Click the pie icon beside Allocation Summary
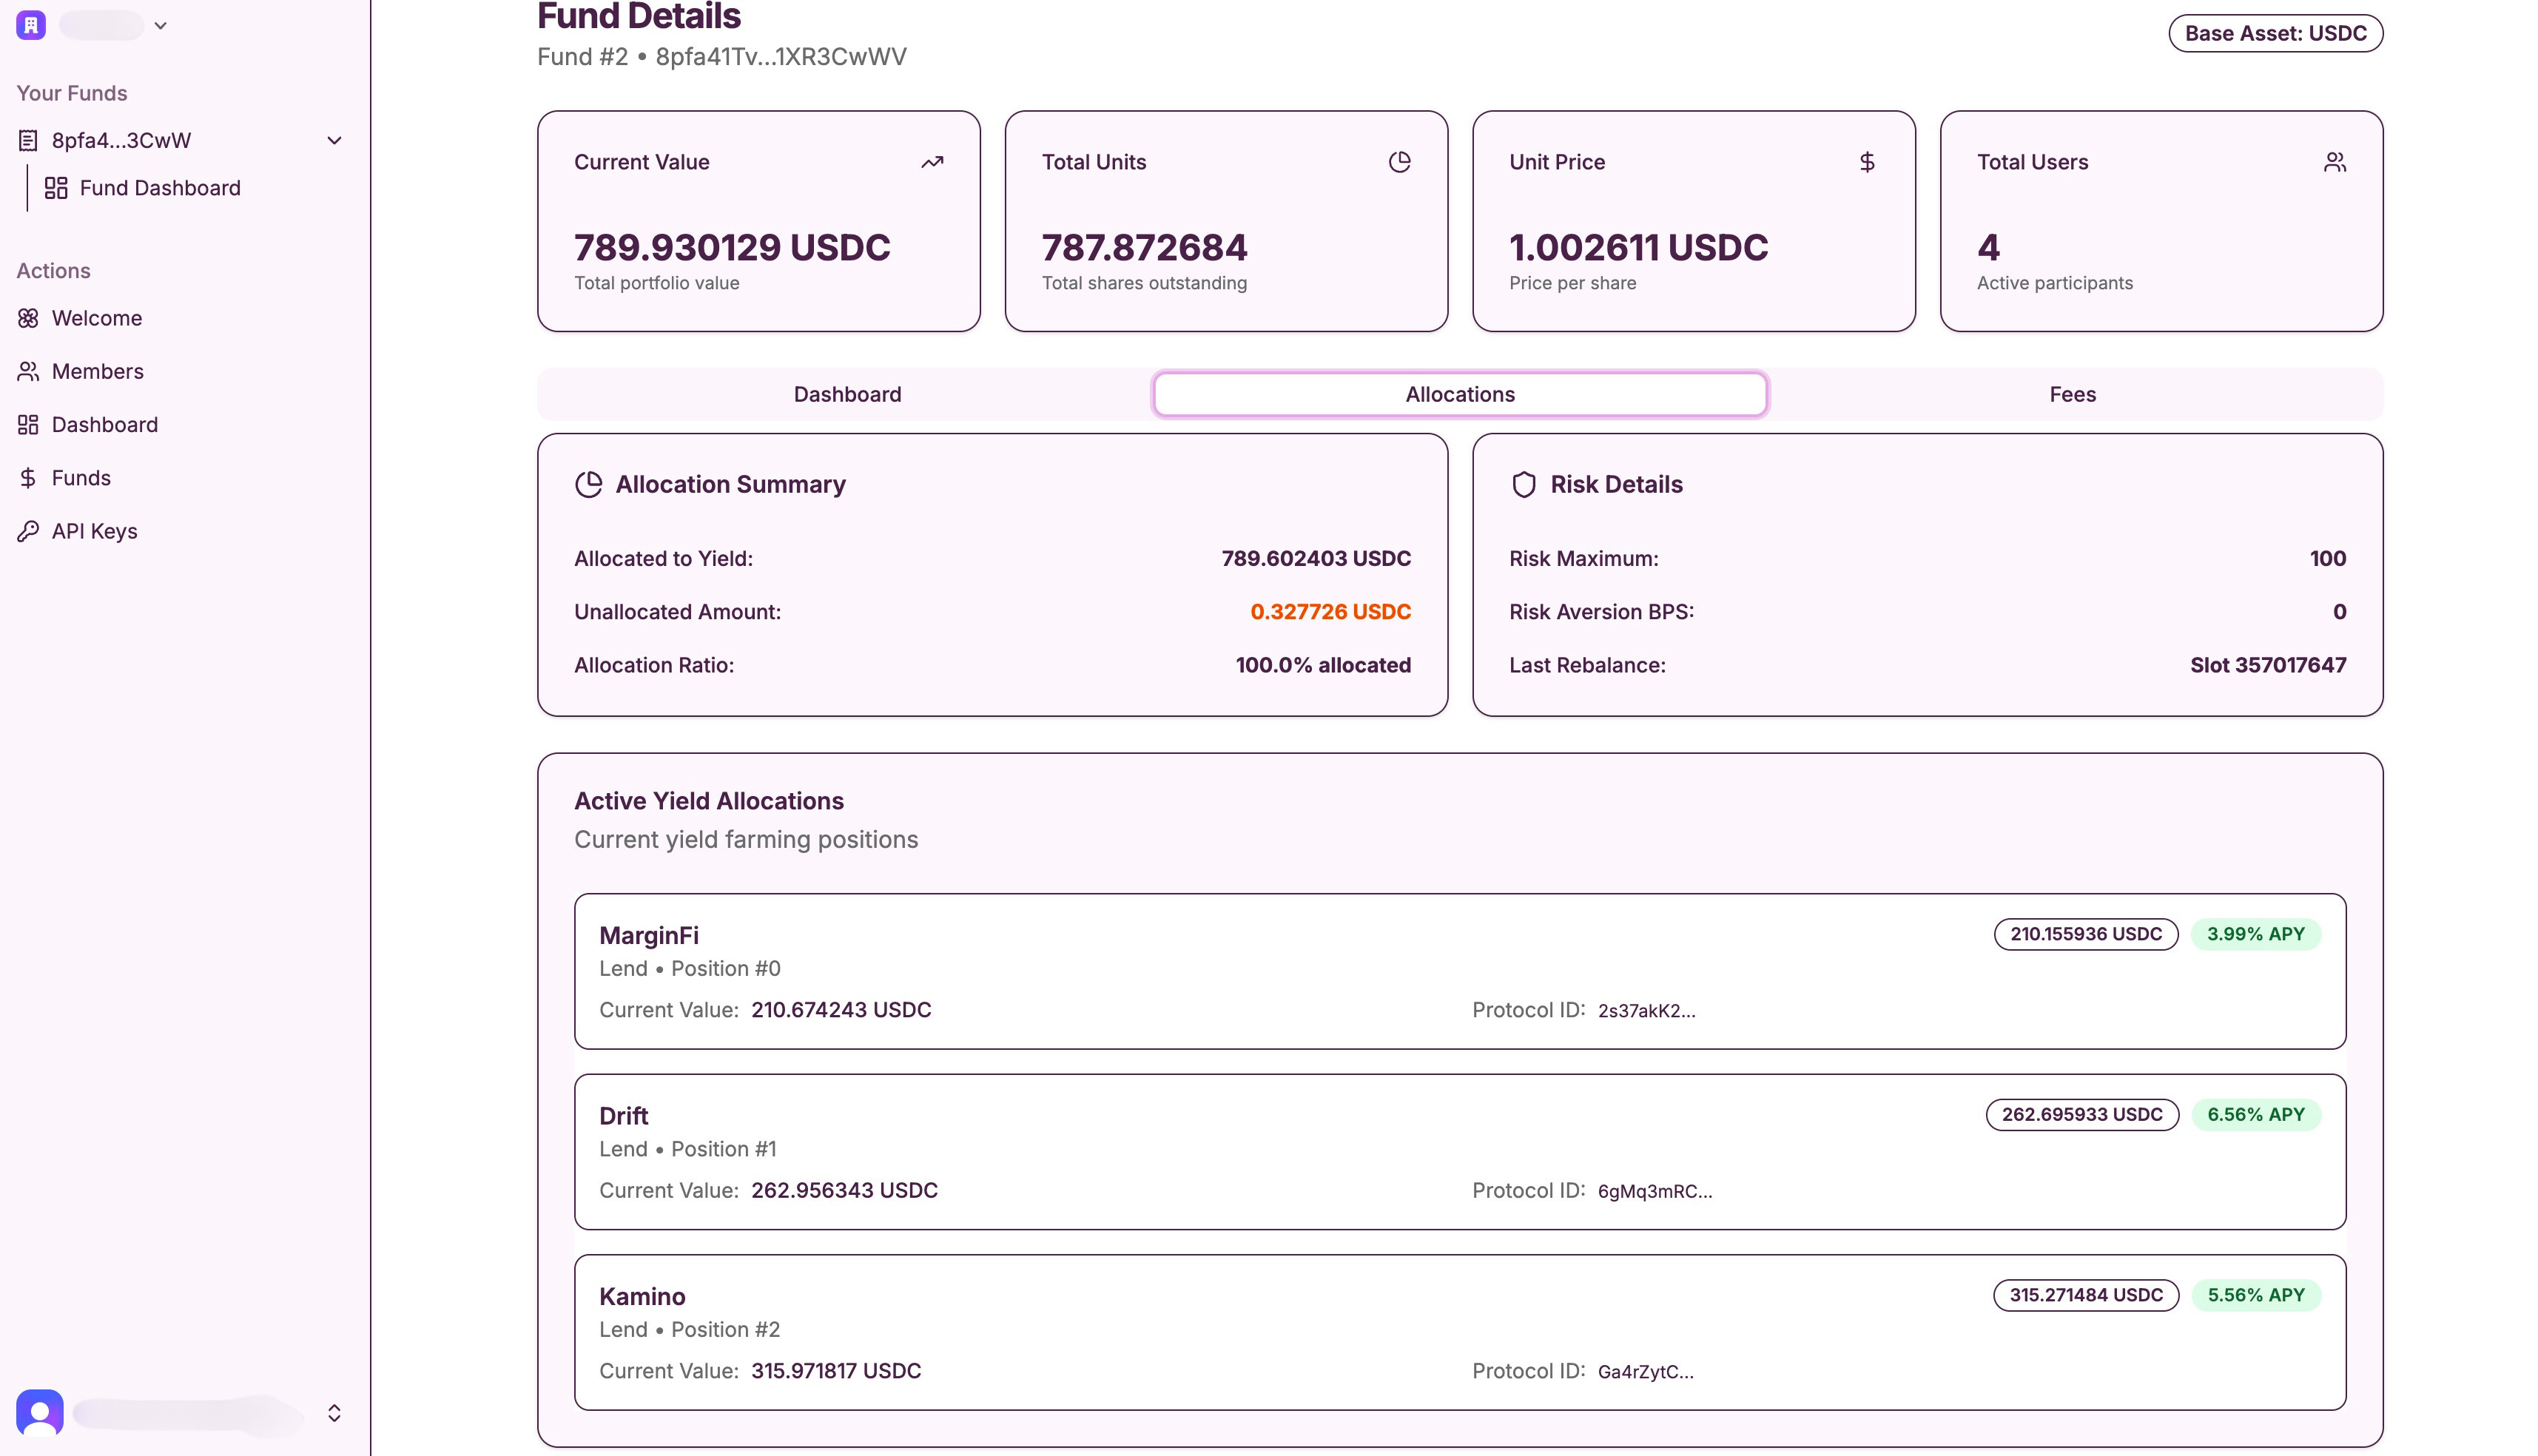The image size is (2538, 1456). [588, 485]
